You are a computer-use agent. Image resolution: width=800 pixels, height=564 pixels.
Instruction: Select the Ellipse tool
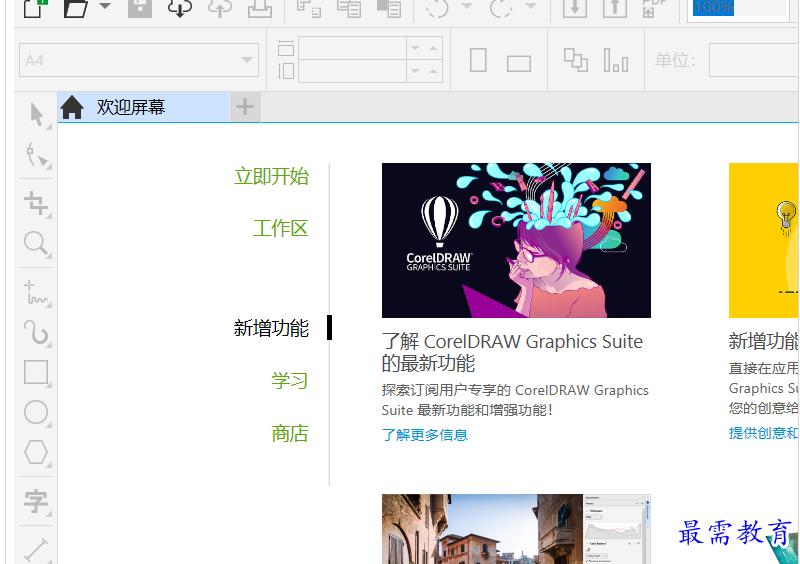[x=36, y=412]
